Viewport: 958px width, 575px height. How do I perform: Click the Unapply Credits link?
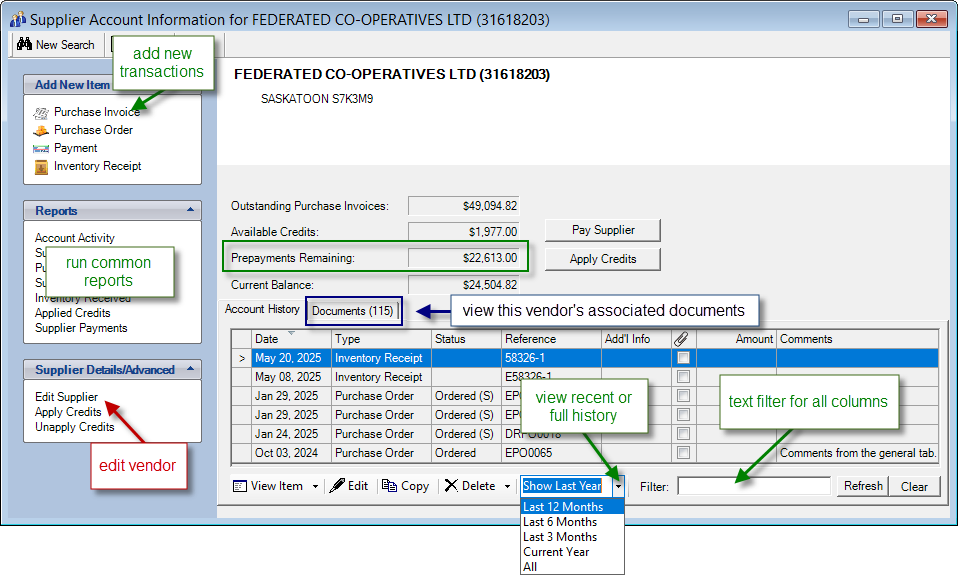click(x=75, y=427)
